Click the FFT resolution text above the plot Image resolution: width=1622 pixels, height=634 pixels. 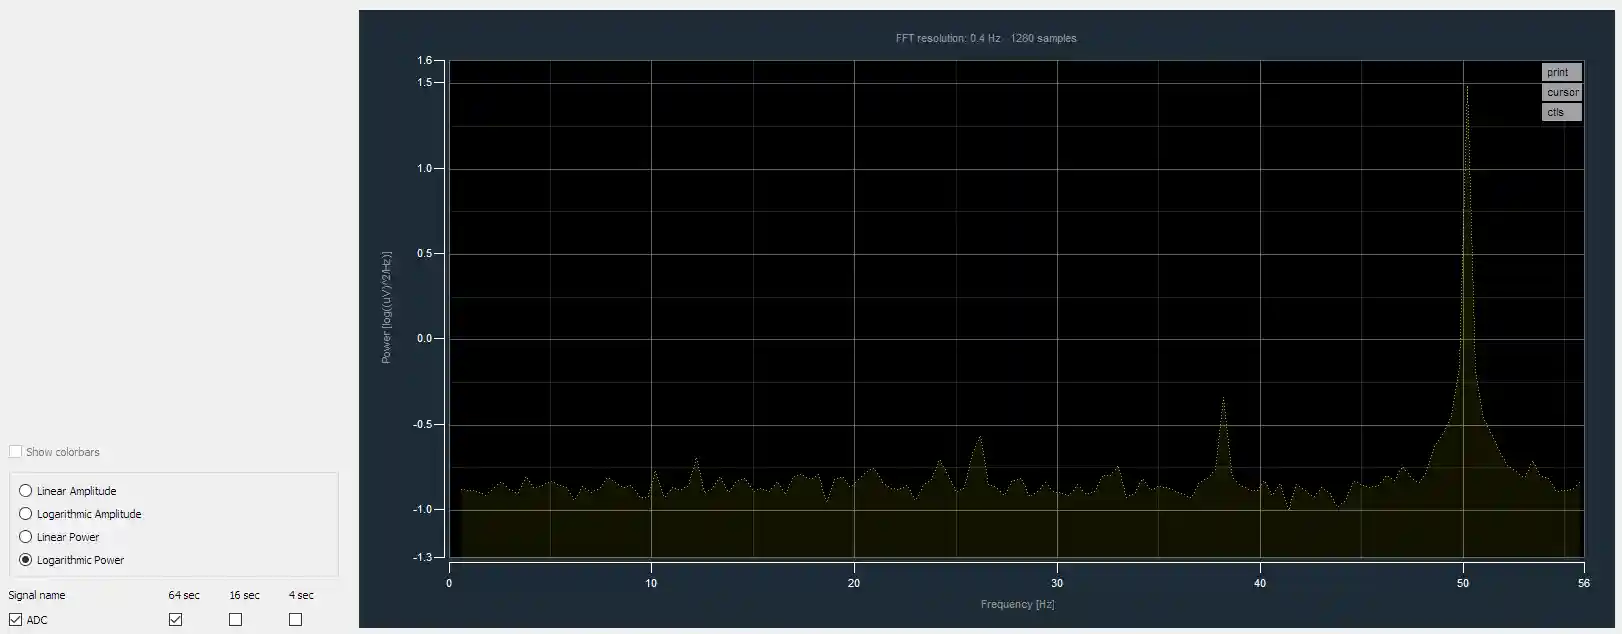pos(985,39)
